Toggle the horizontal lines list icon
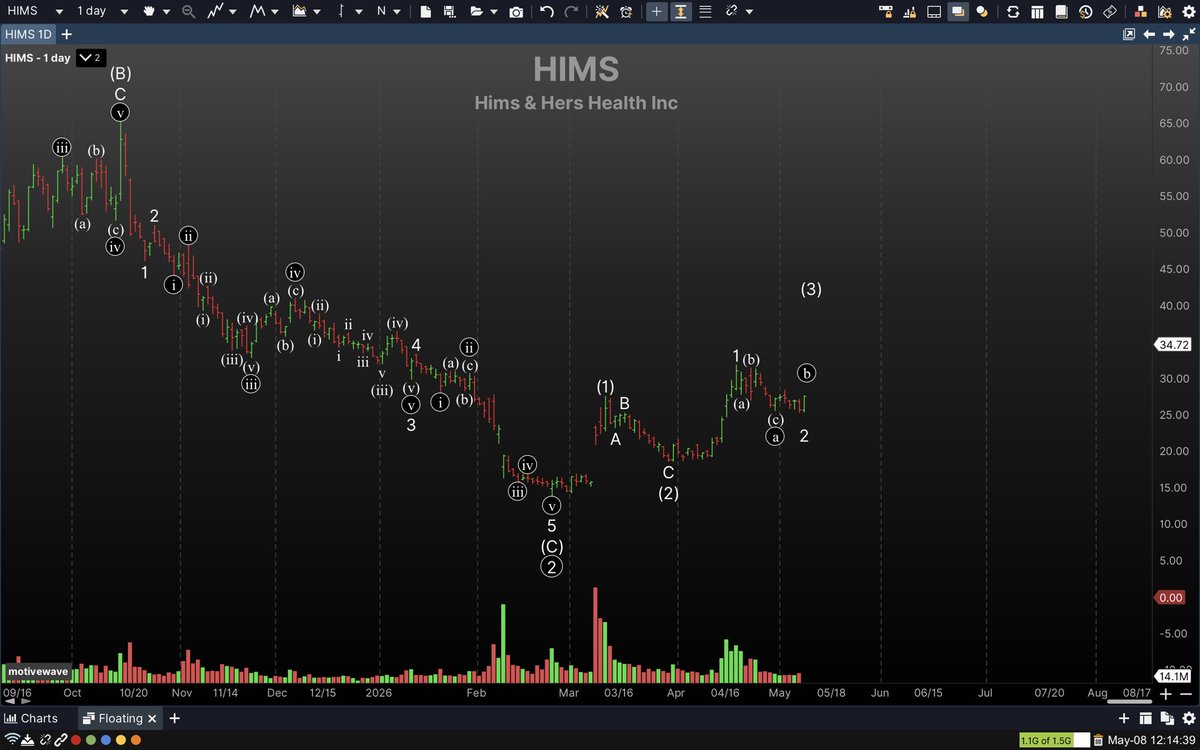This screenshot has width=1200, height=750. tap(706, 11)
